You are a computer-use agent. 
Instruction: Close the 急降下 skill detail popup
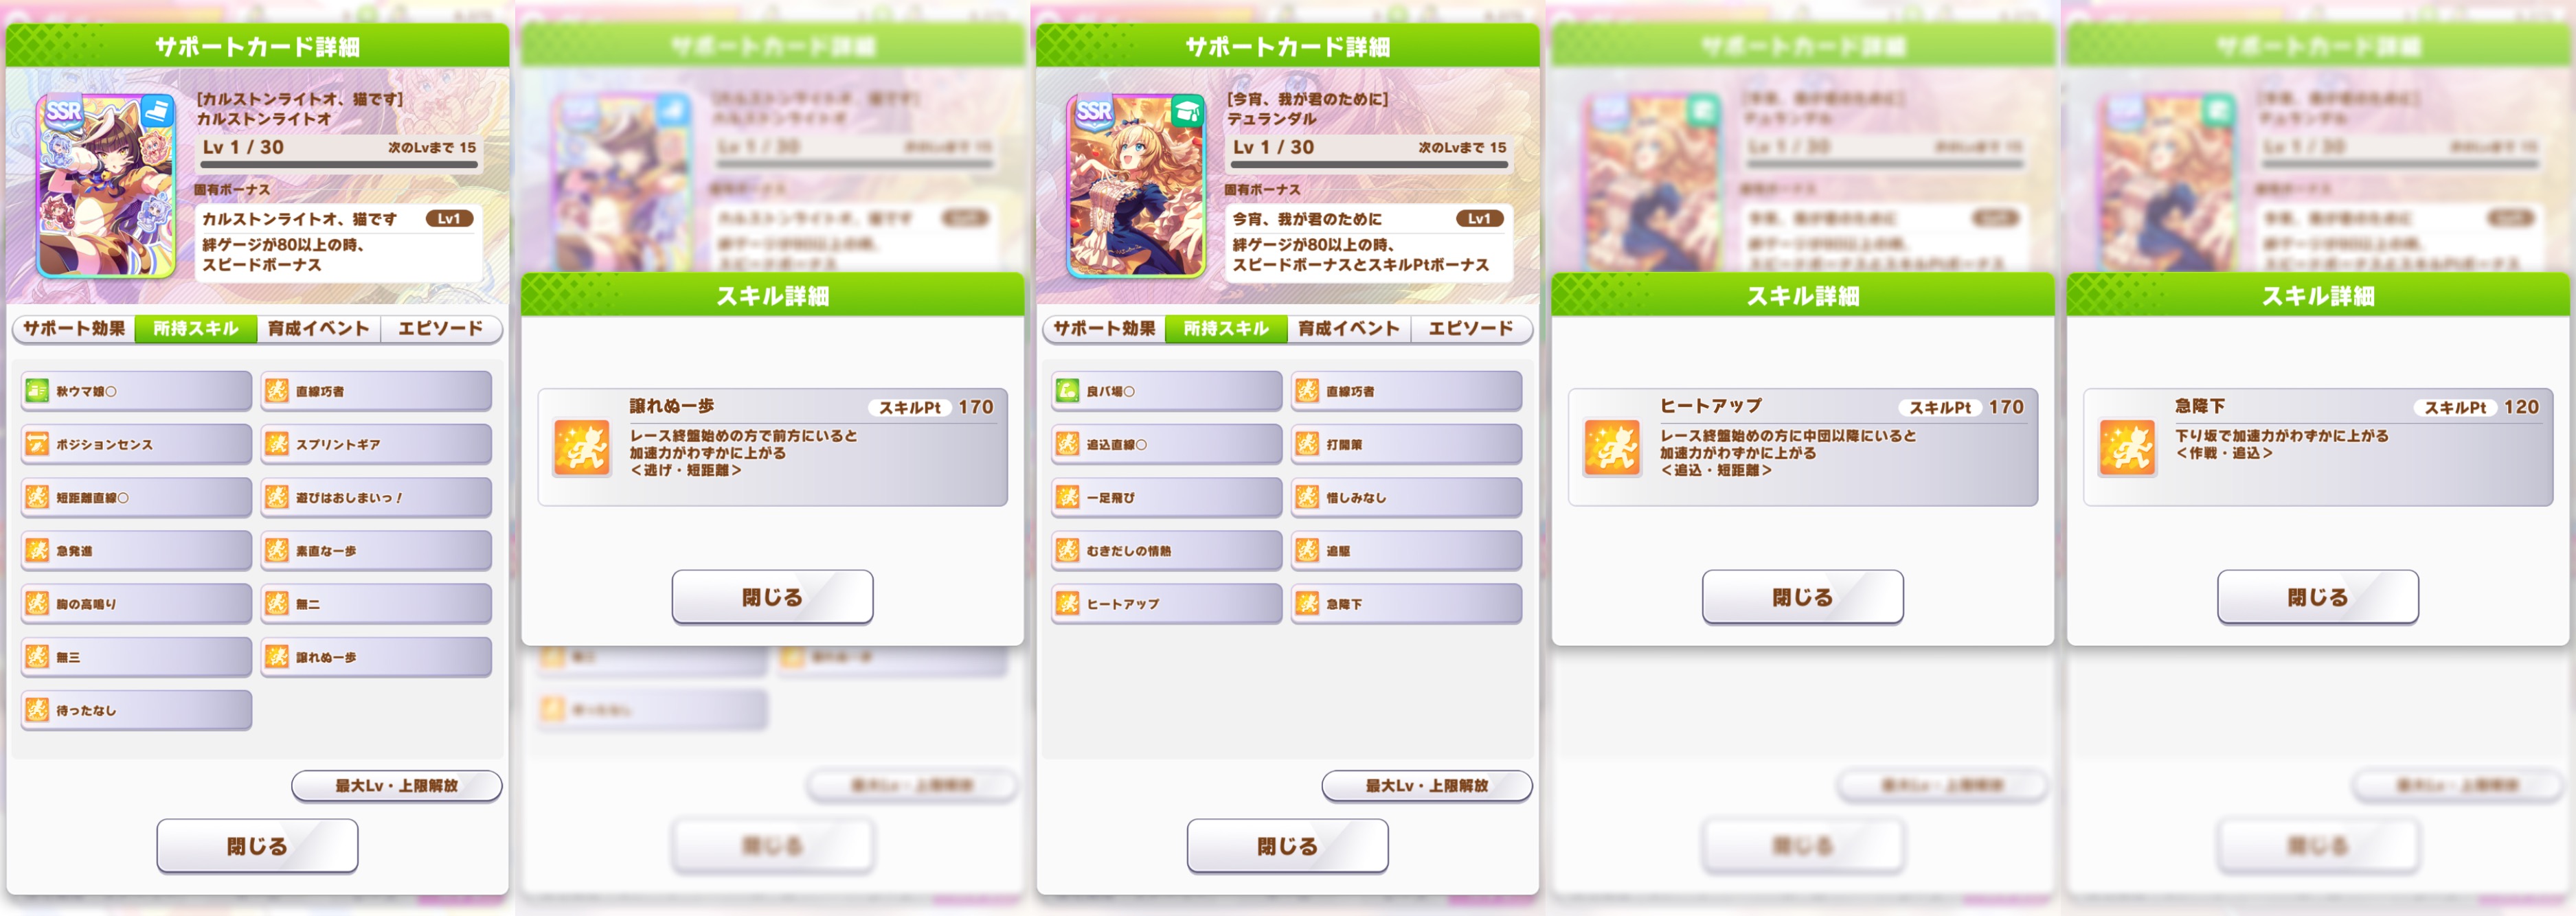coord(2318,597)
